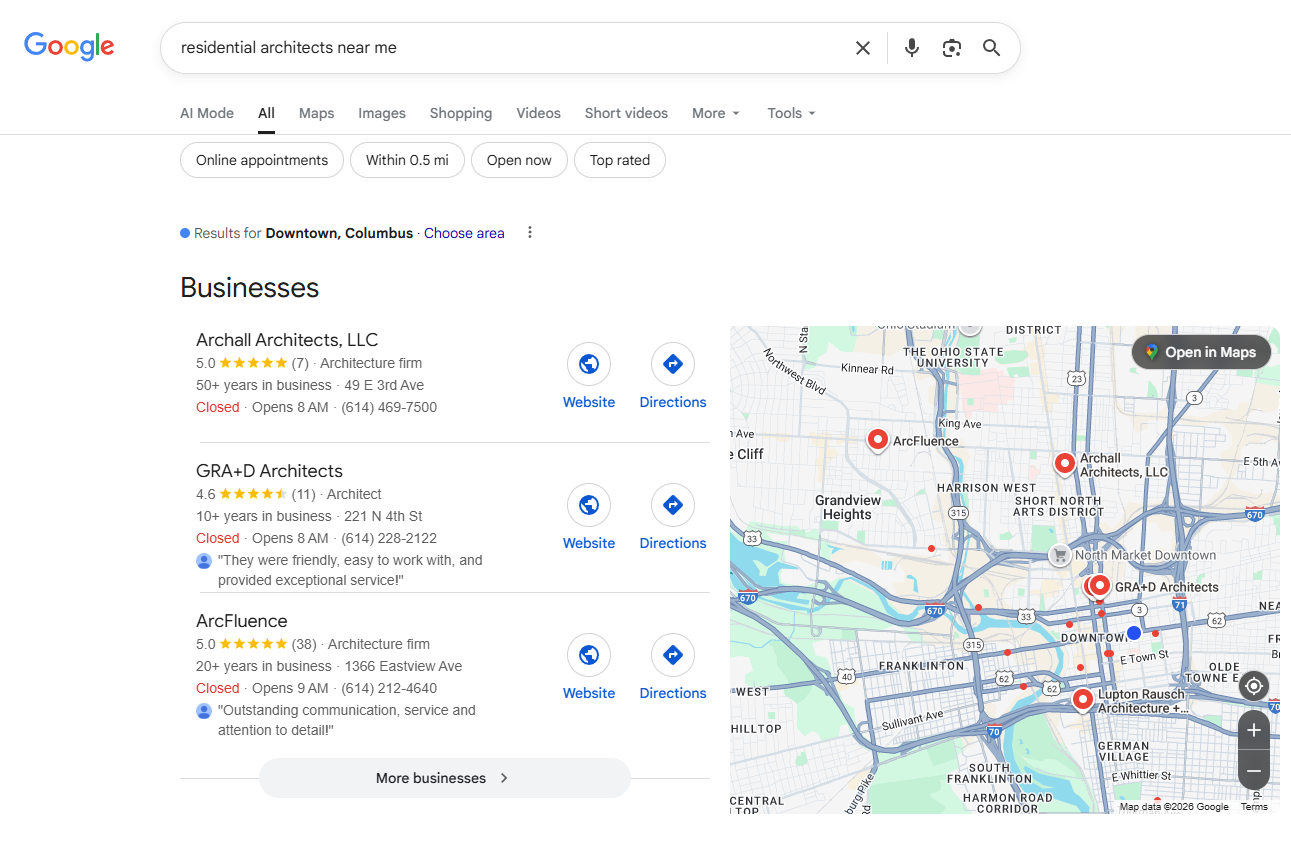Click the More businesses button

(444, 778)
